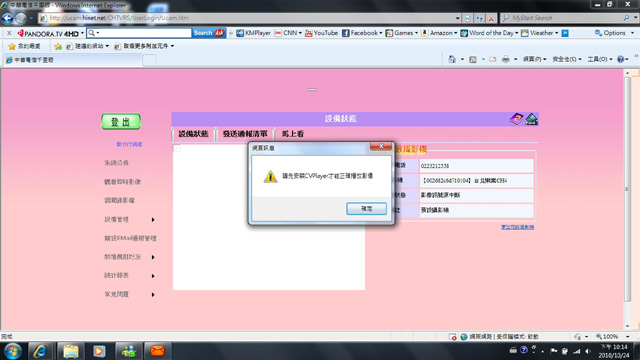Open Windows Media Player taskbar icon

[x=99, y=351]
